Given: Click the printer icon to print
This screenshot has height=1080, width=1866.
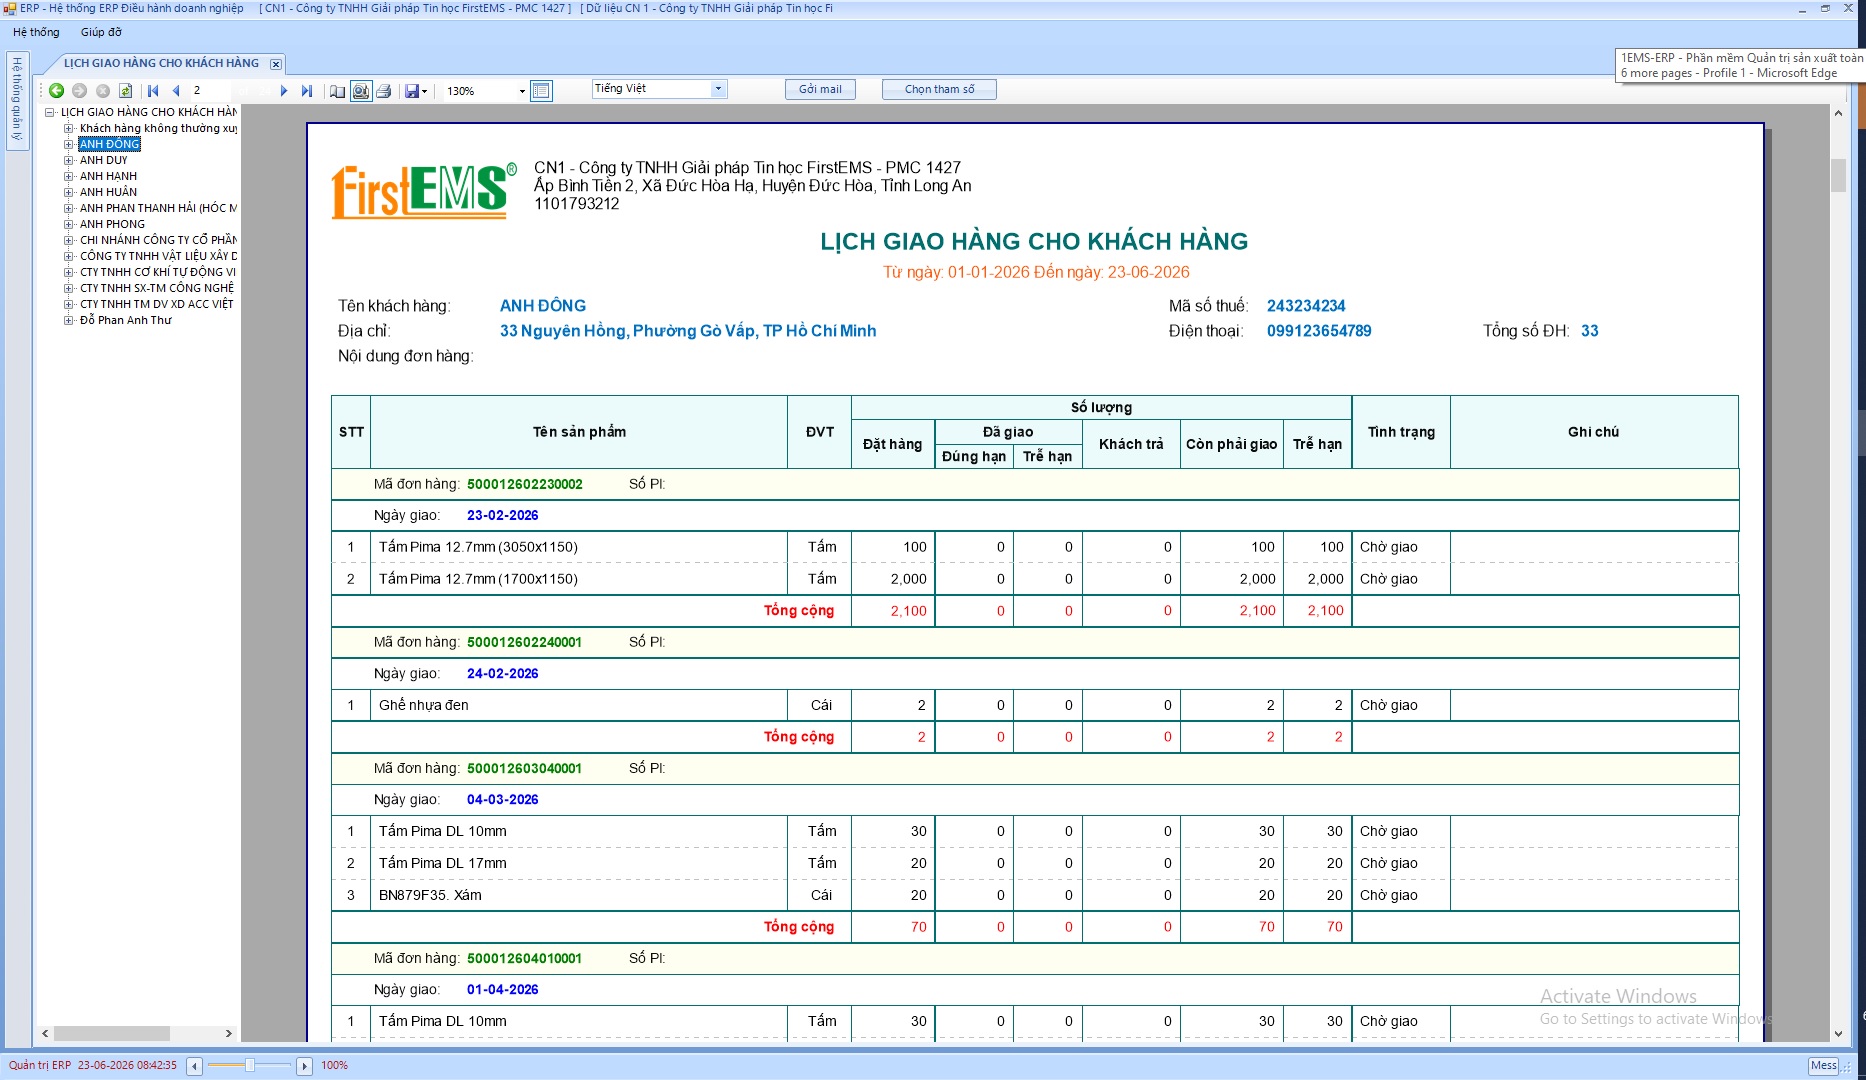Looking at the screenshot, I should point(383,91).
